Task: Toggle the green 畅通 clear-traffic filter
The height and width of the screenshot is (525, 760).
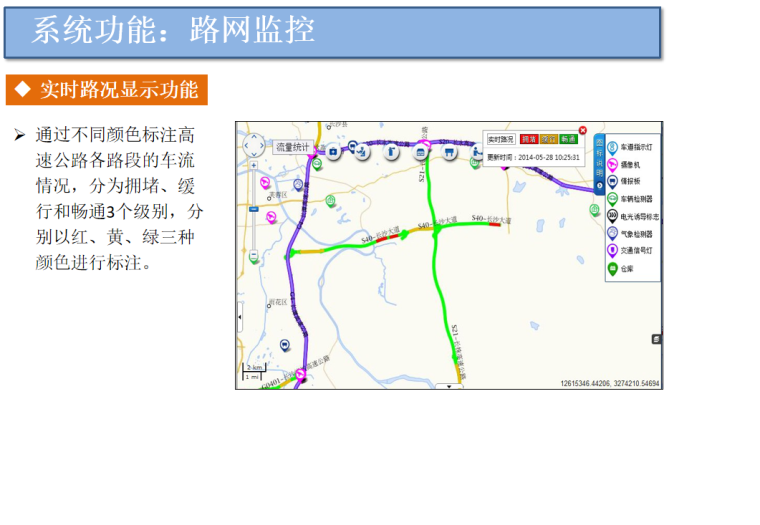Action: [x=567, y=140]
